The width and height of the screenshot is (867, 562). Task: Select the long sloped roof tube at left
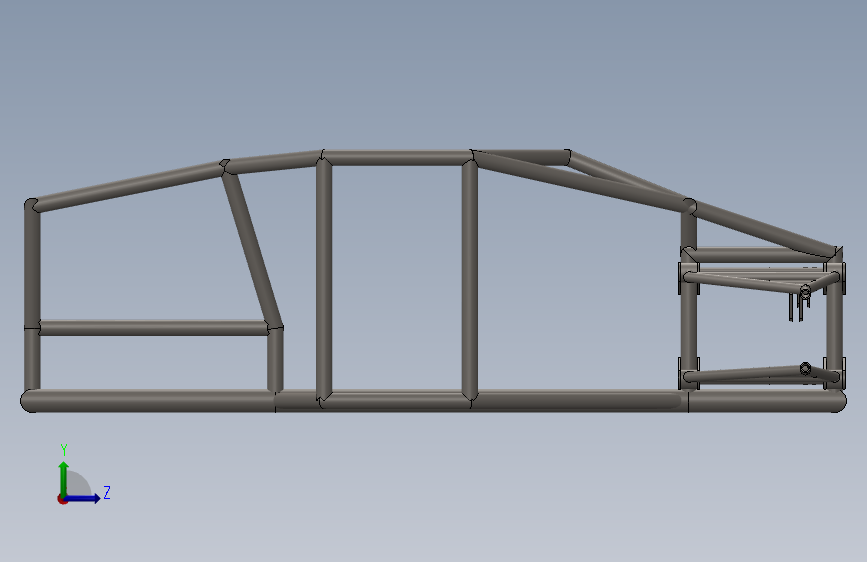tap(129, 186)
